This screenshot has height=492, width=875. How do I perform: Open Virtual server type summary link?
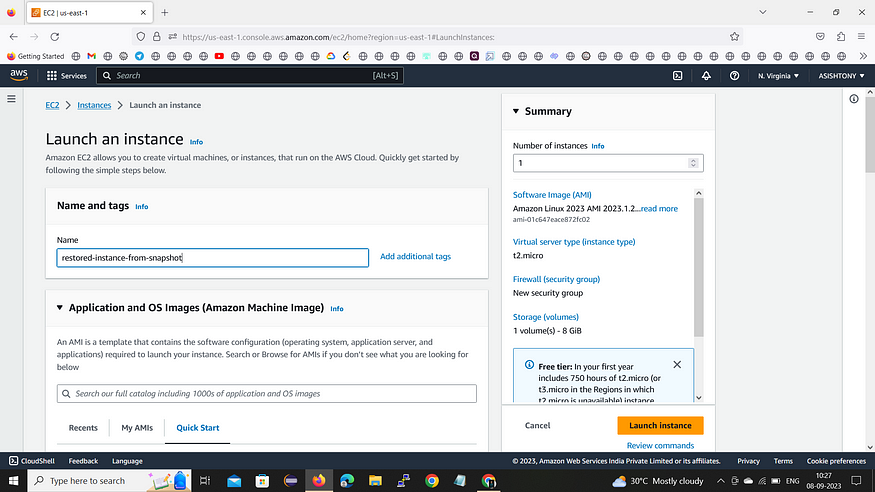pyautogui.click(x=574, y=242)
